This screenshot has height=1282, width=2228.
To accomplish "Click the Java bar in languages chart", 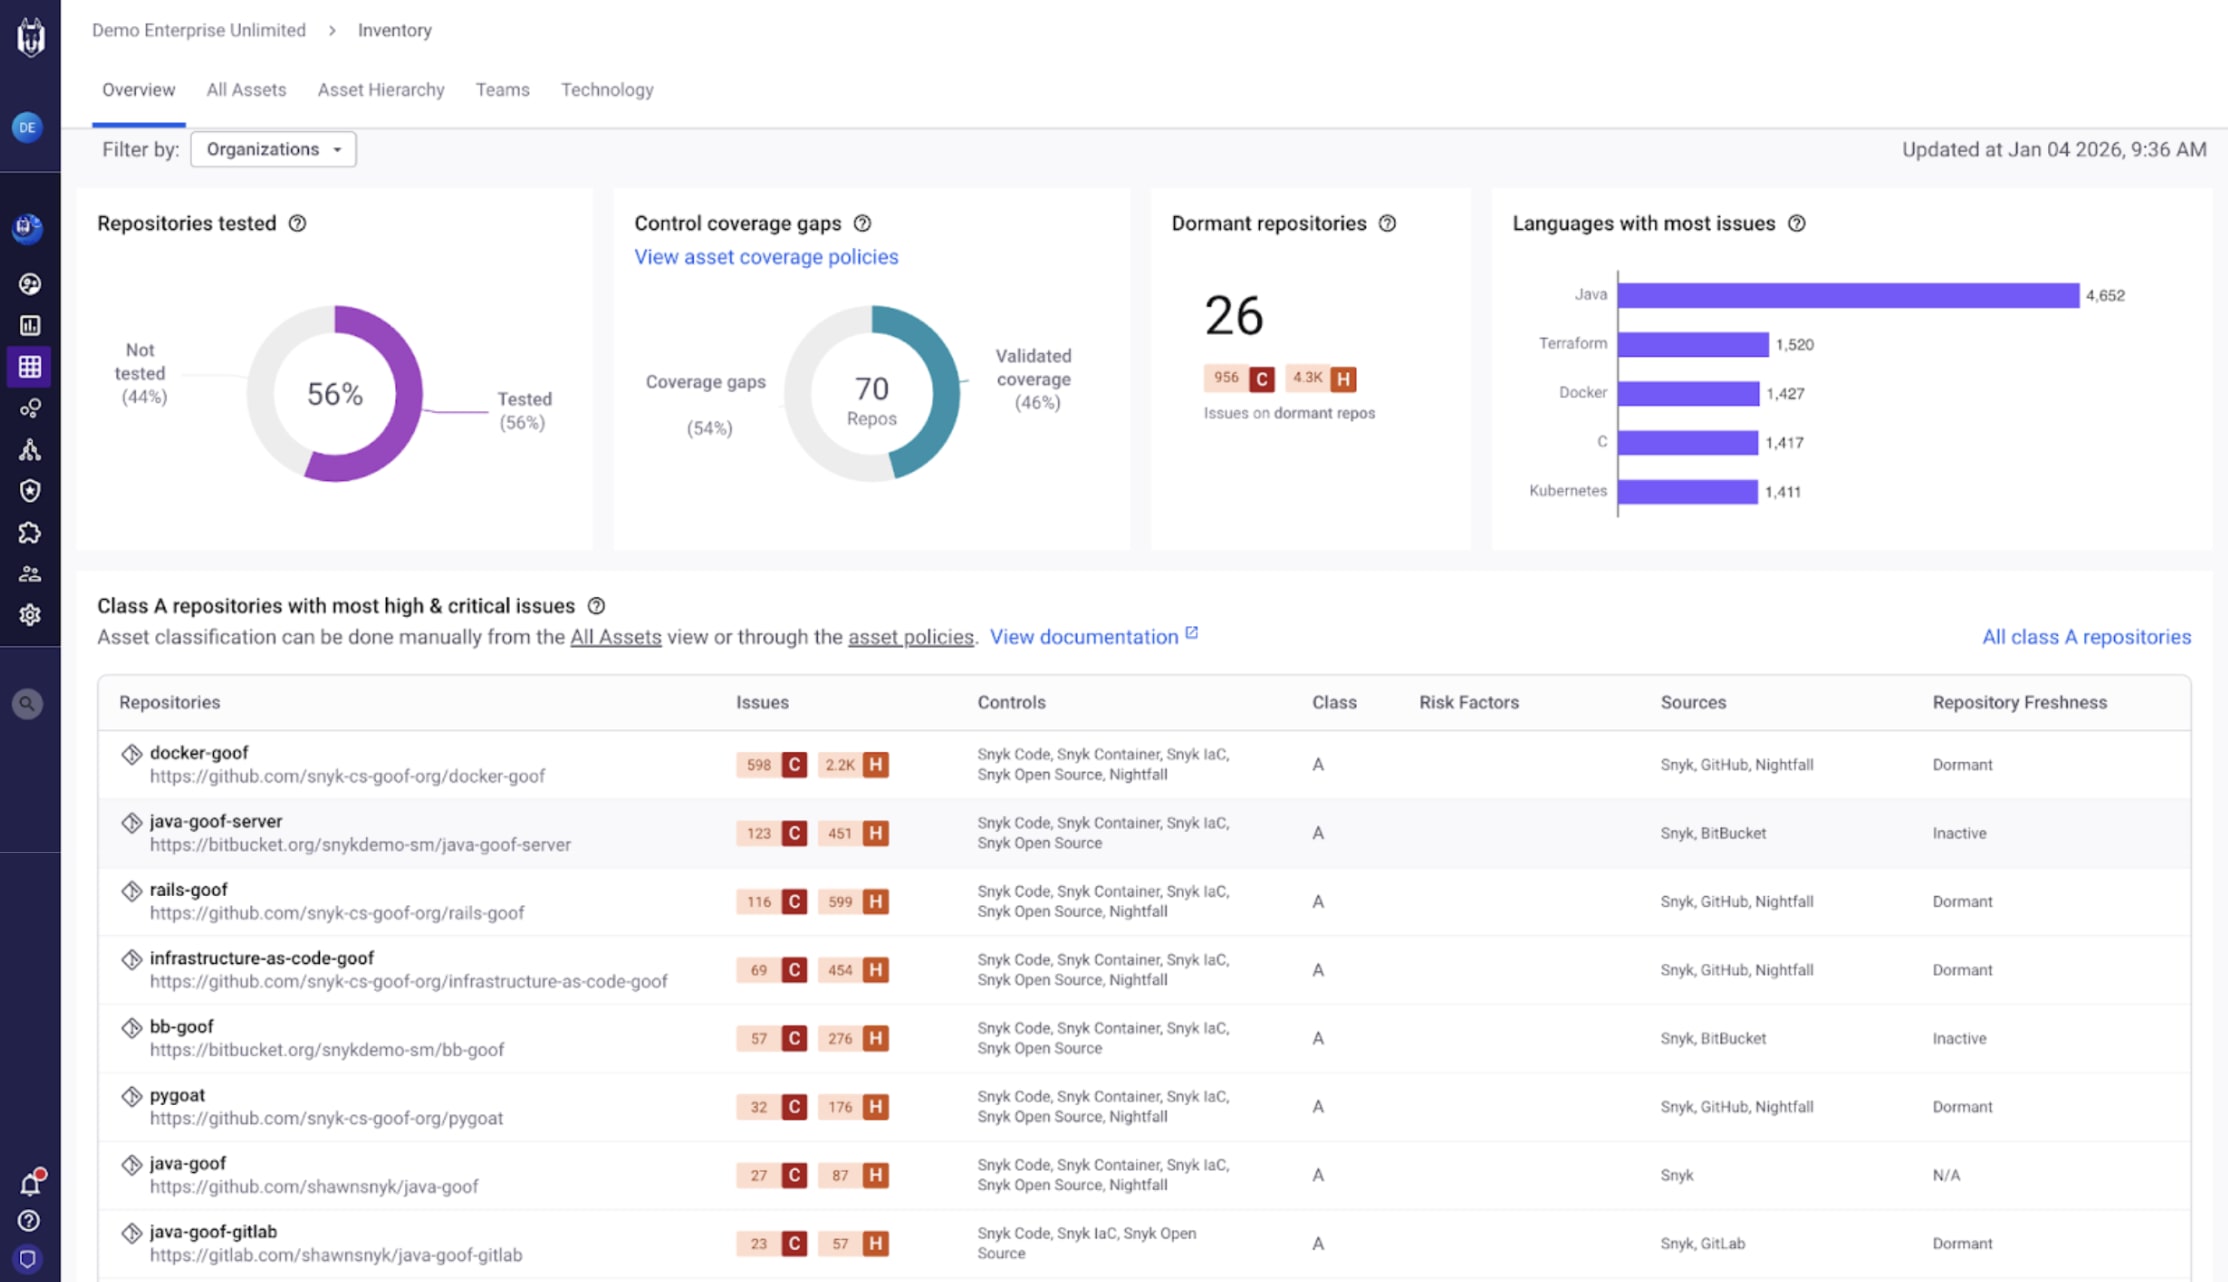I will point(1848,295).
